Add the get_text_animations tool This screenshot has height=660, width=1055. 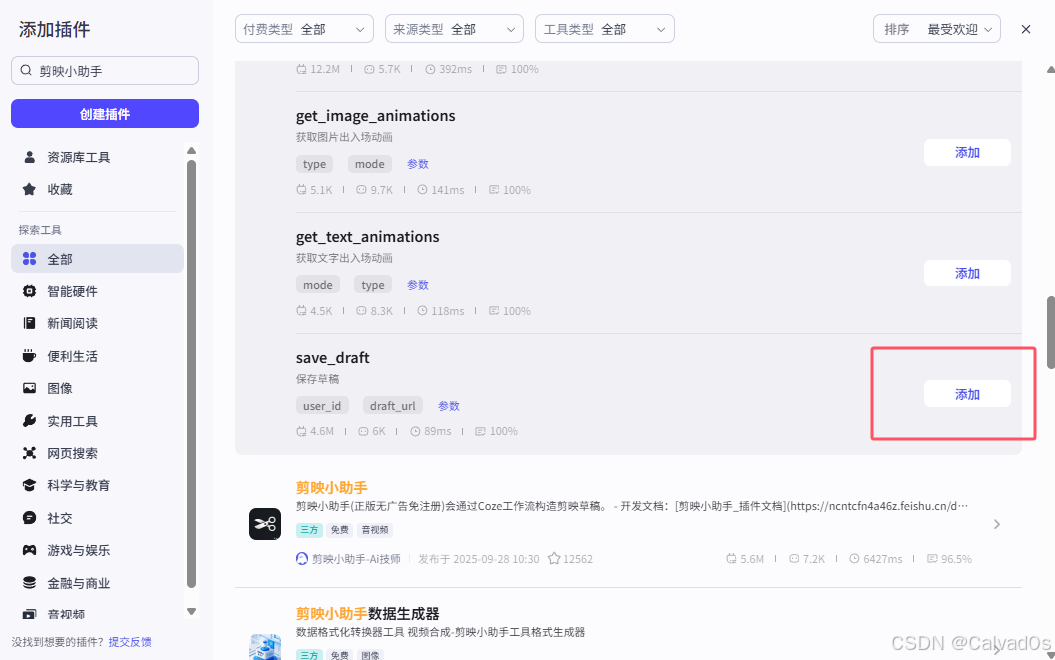(x=967, y=273)
